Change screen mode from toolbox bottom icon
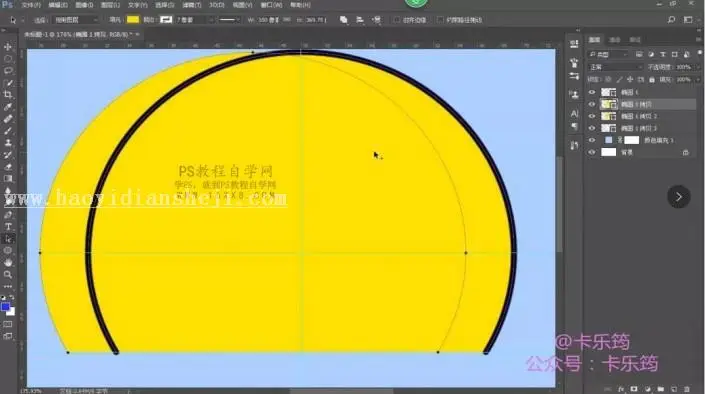Image resolution: width=705 pixels, height=394 pixels. pos(8,336)
